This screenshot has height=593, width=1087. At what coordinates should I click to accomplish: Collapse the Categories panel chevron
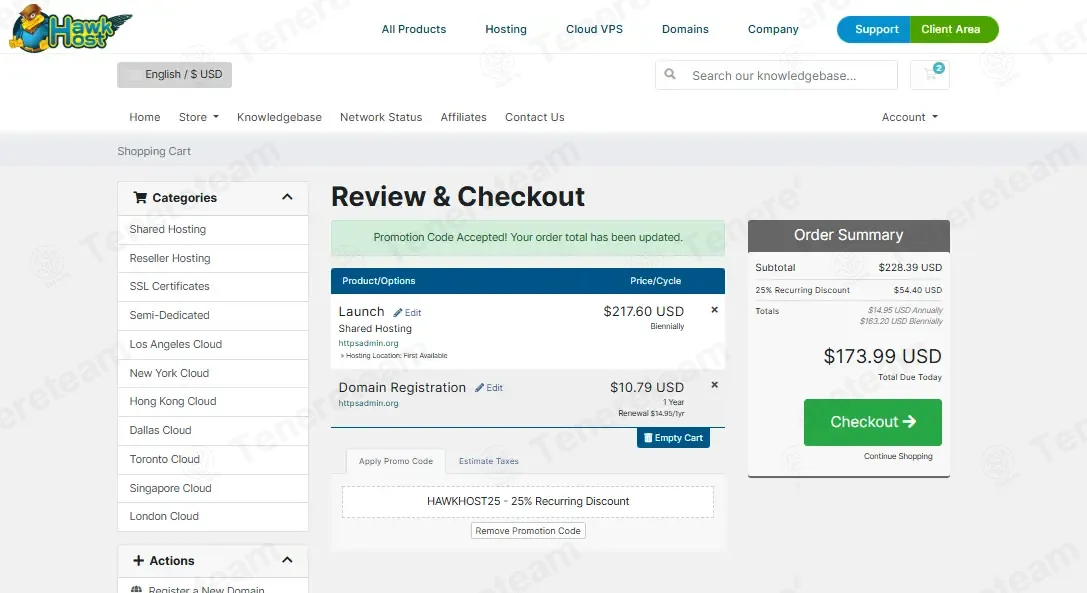[x=287, y=197]
